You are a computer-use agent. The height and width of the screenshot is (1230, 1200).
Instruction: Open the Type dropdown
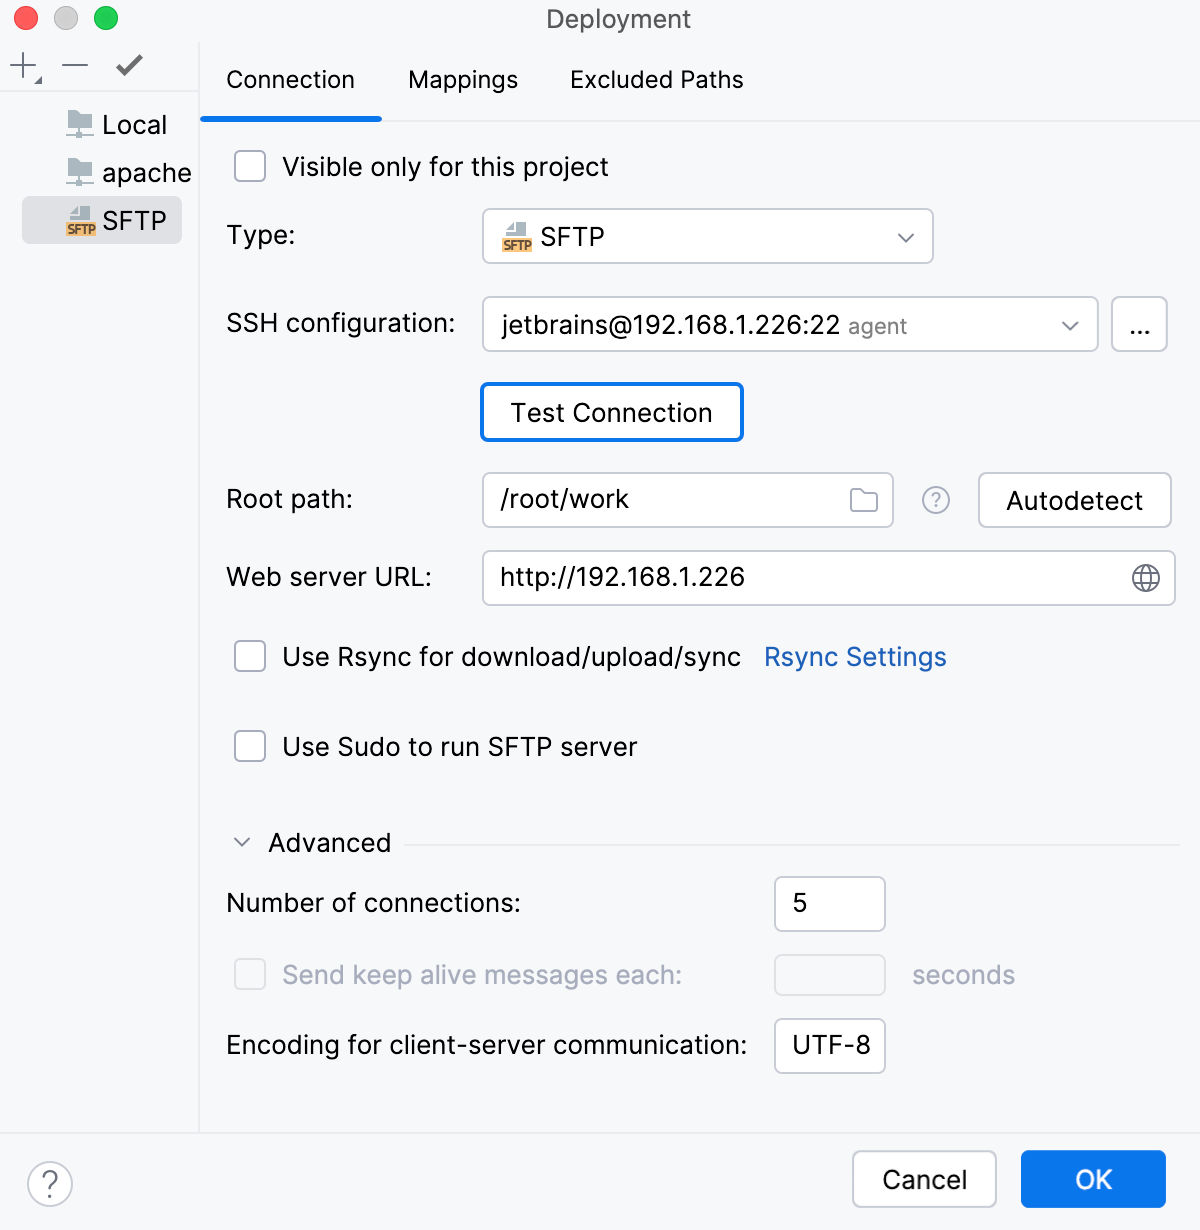(905, 237)
